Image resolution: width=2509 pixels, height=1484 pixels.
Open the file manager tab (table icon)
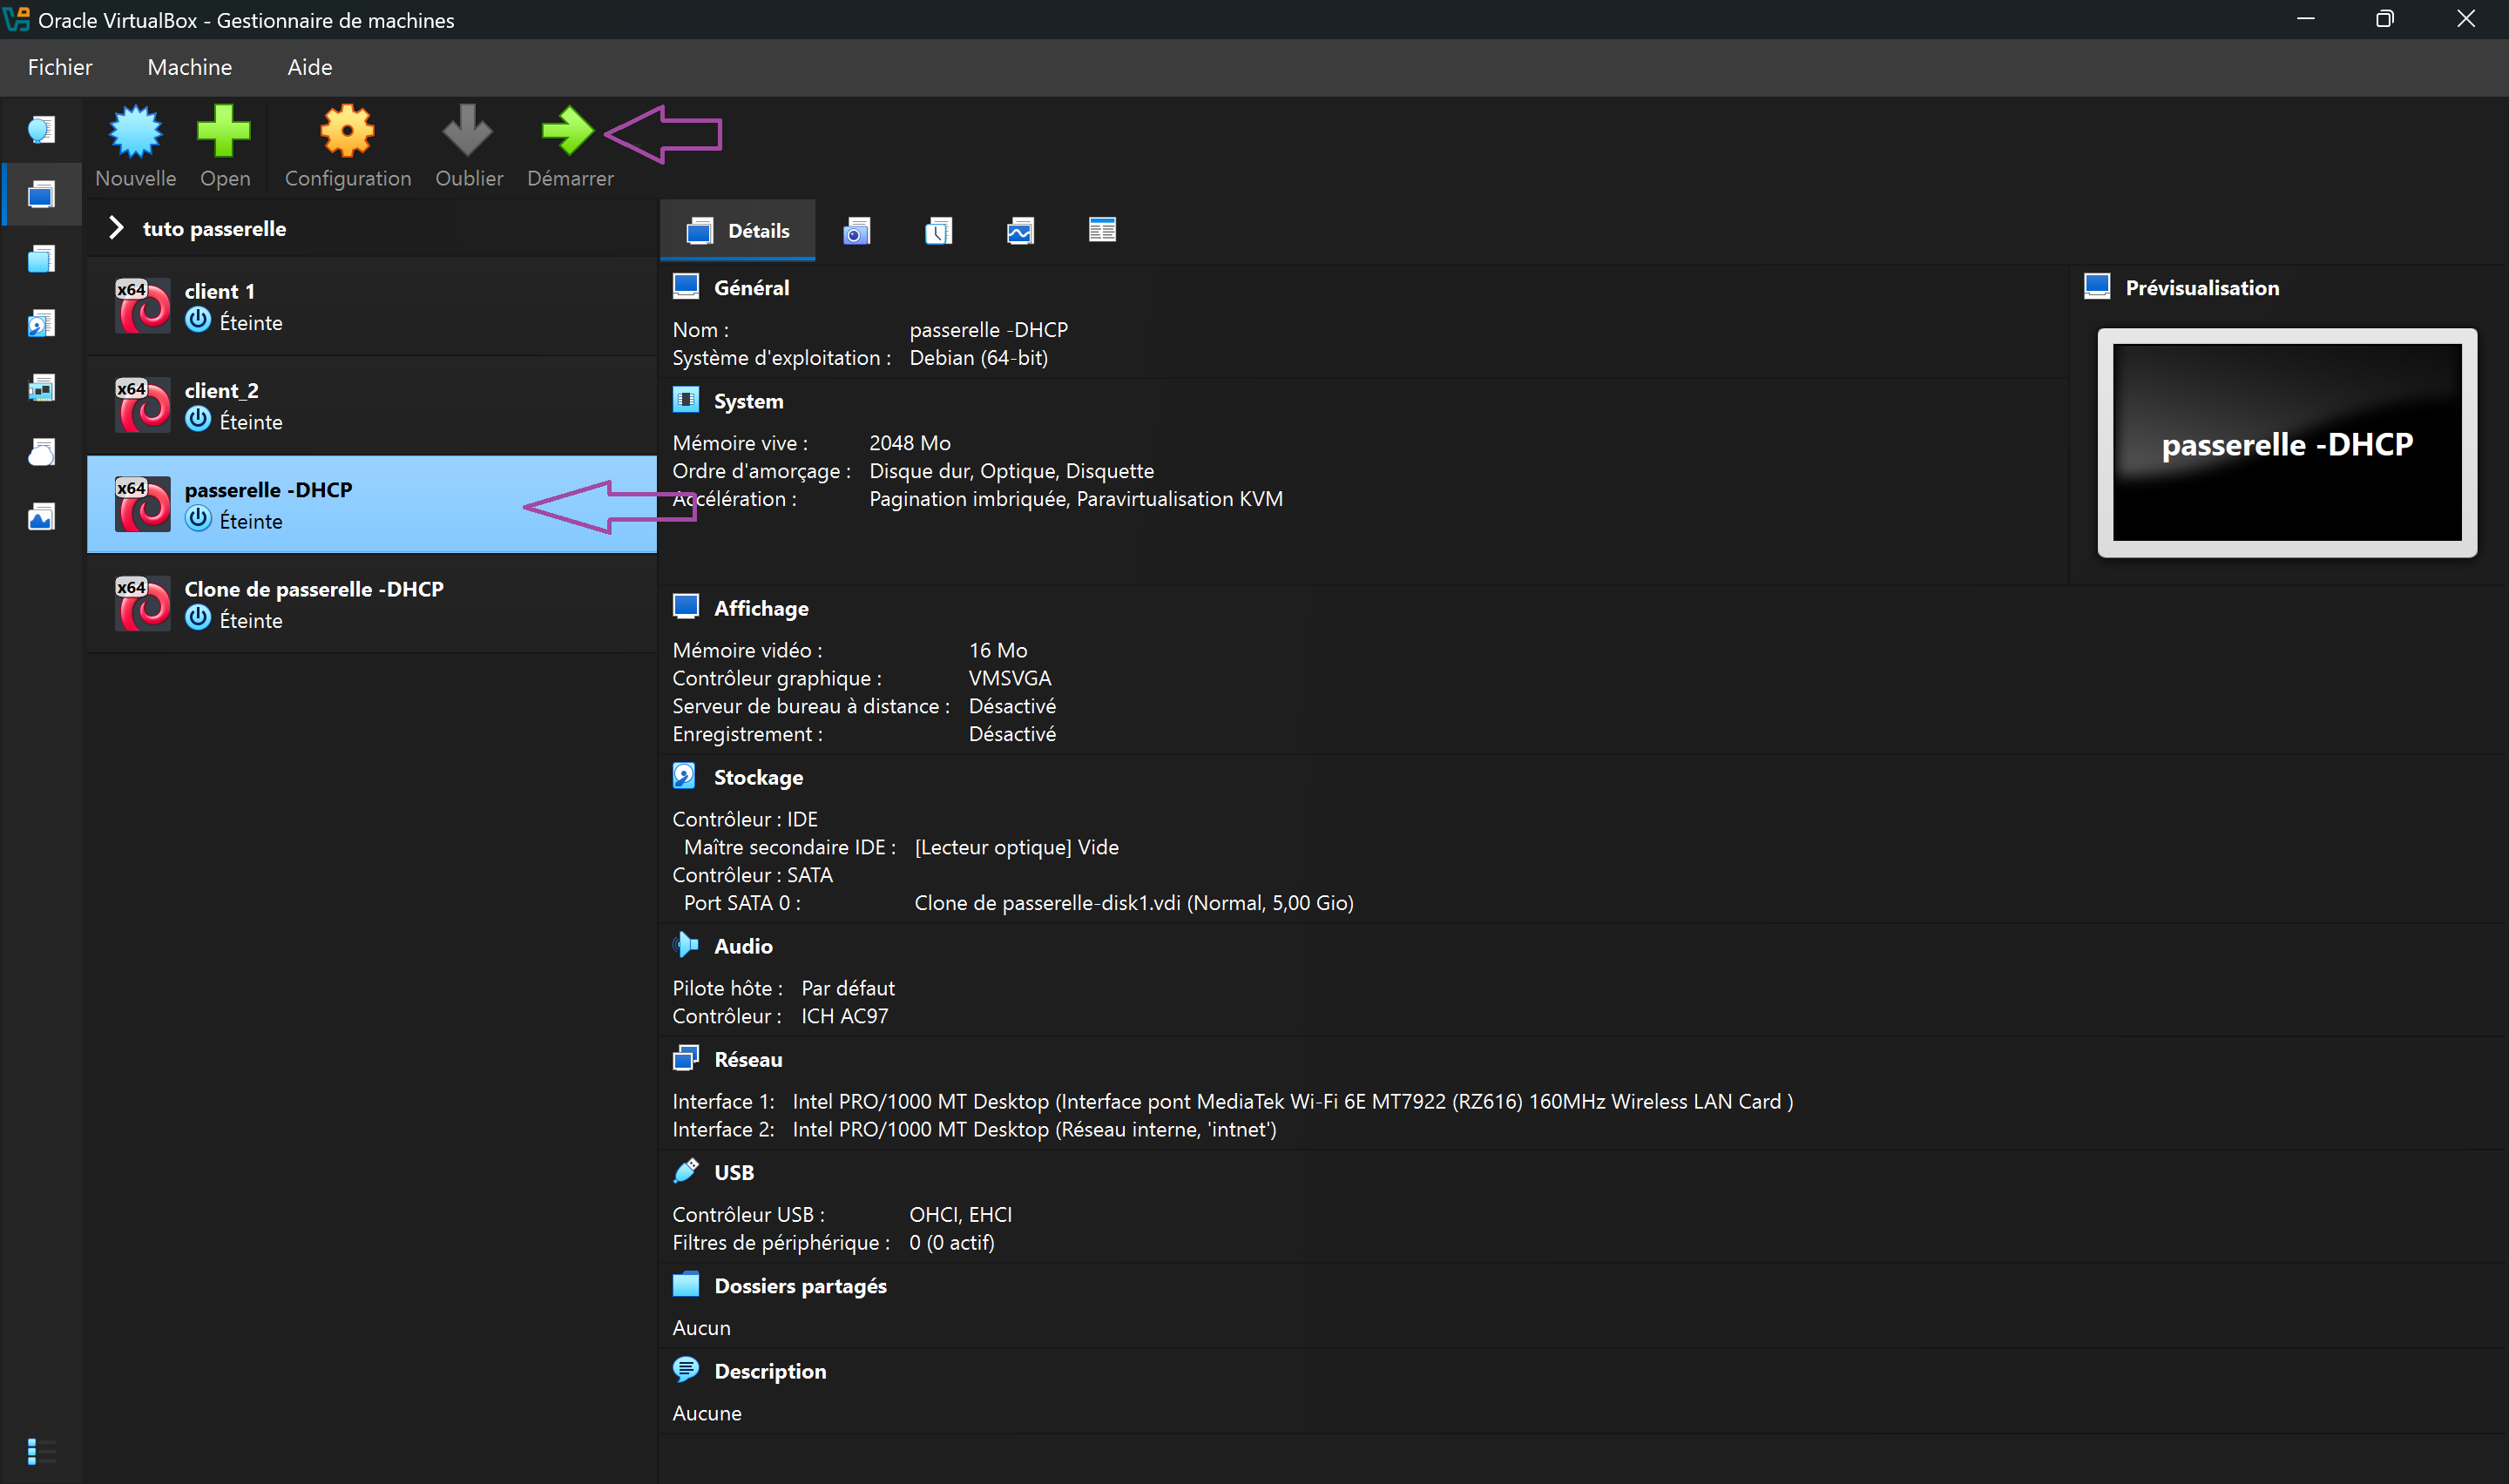[x=1102, y=231]
